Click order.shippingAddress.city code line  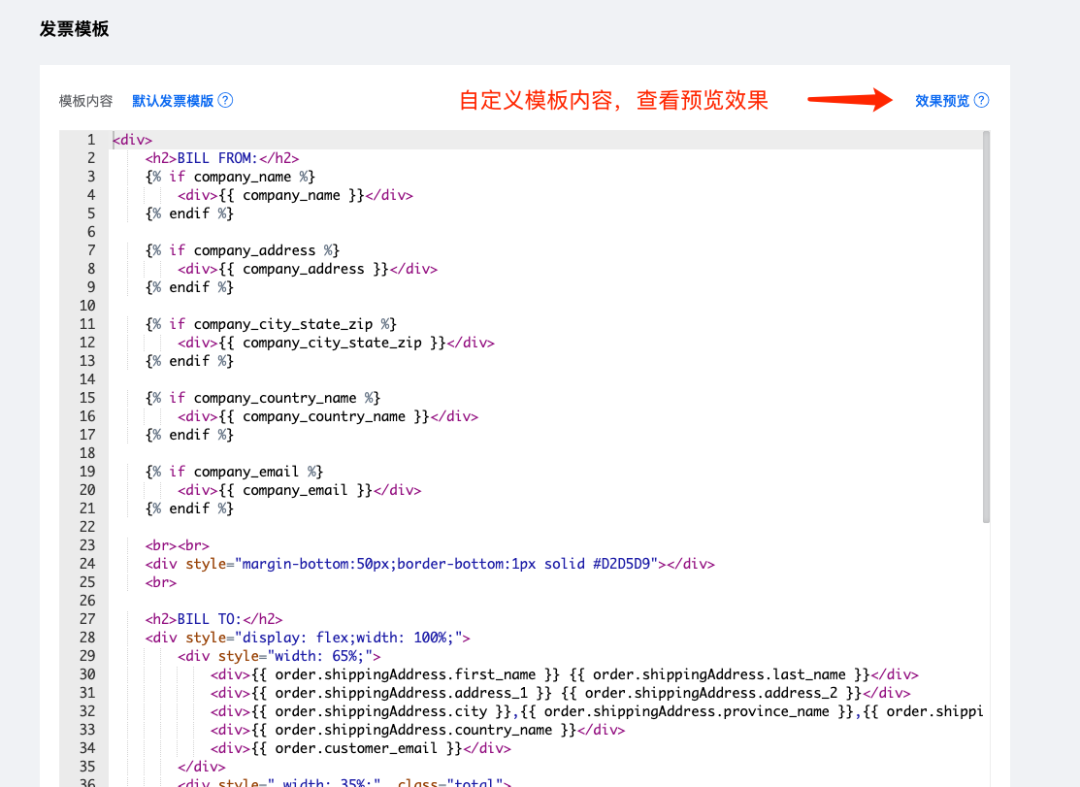596,712
